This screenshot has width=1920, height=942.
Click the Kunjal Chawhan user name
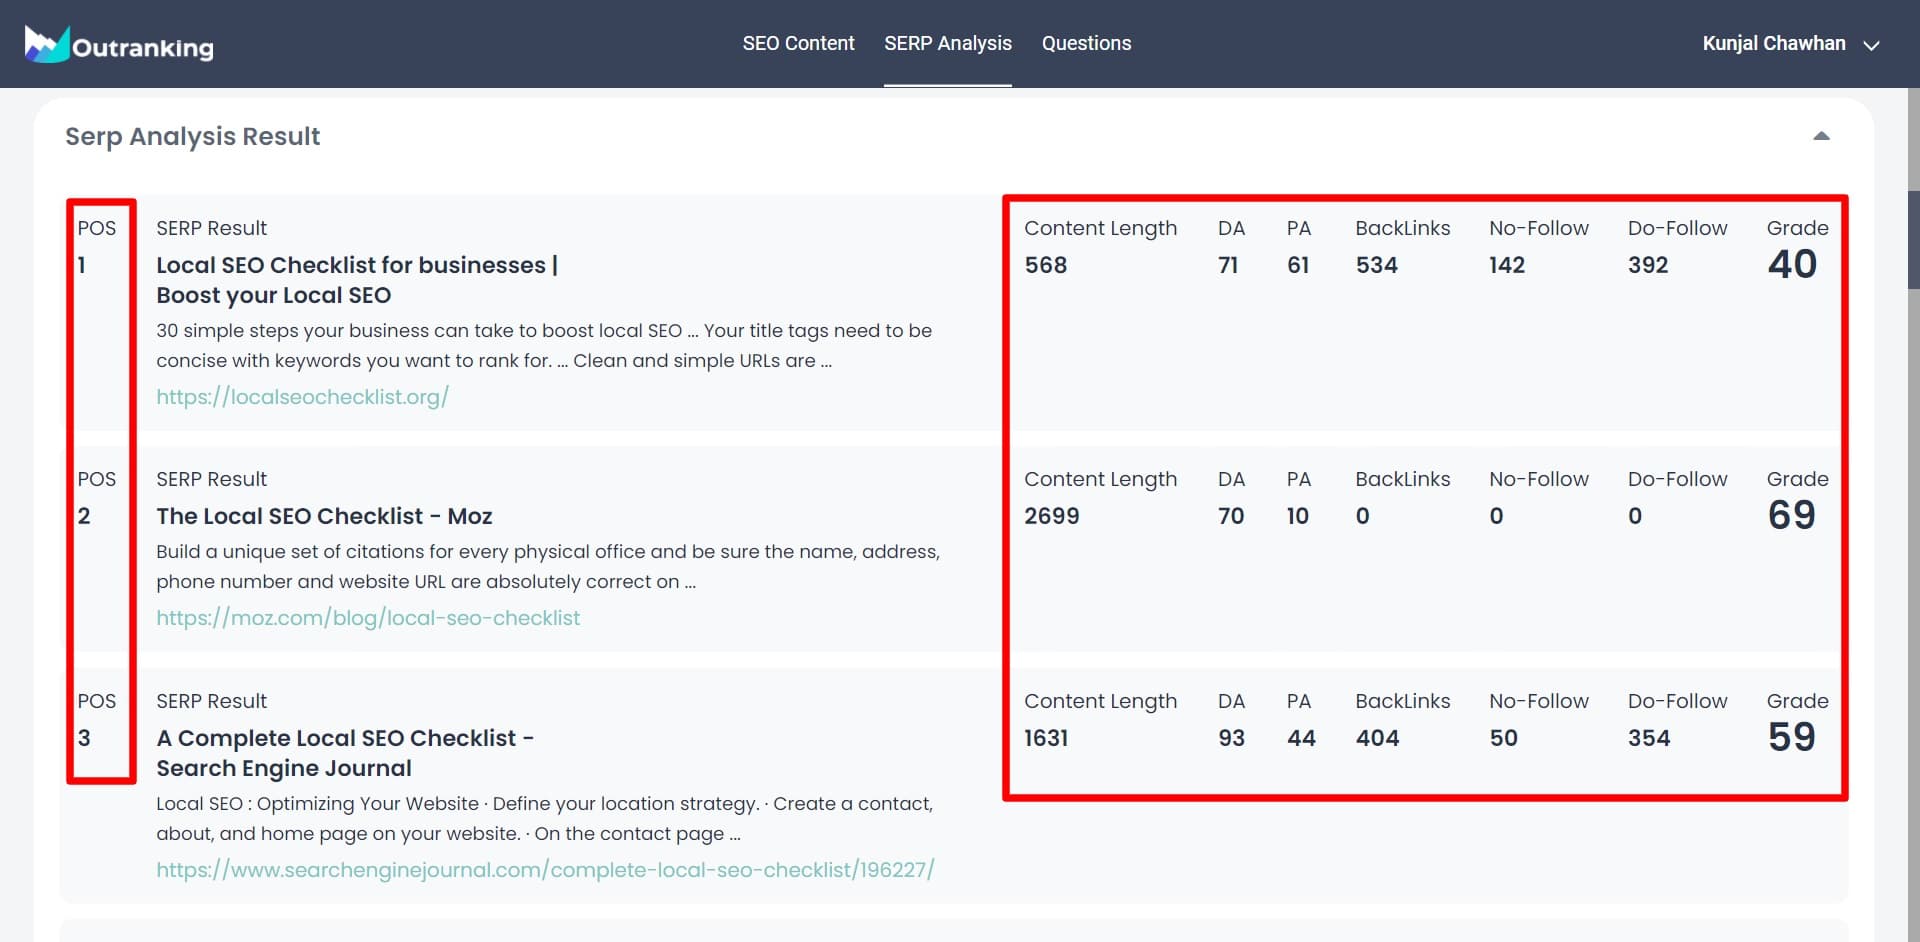coord(1773,43)
